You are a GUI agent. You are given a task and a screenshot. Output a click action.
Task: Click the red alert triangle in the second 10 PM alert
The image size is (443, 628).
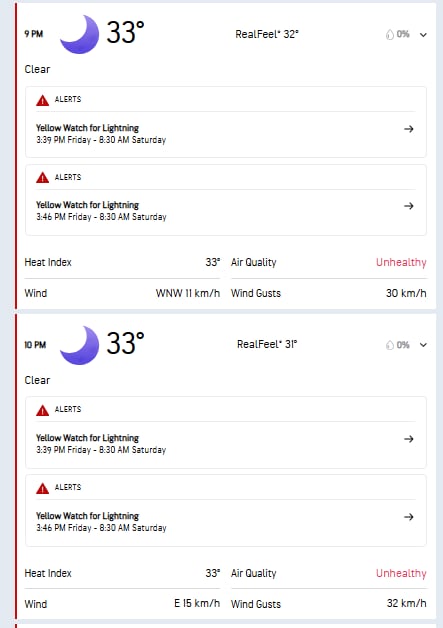(42, 488)
